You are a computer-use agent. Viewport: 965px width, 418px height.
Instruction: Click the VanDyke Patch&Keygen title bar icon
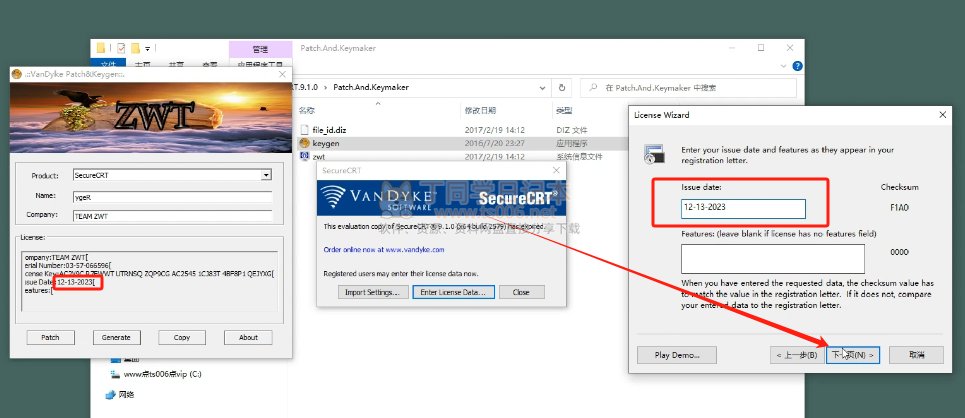tap(17, 74)
